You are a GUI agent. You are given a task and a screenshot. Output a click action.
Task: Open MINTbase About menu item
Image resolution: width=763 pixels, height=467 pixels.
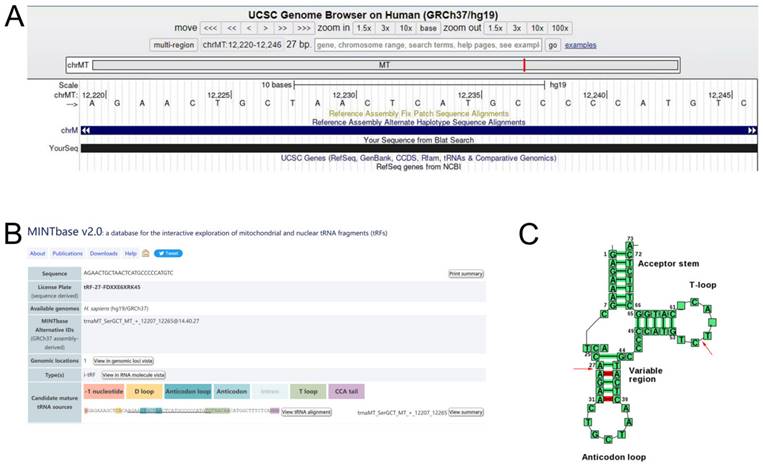click(x=37, y=253)
